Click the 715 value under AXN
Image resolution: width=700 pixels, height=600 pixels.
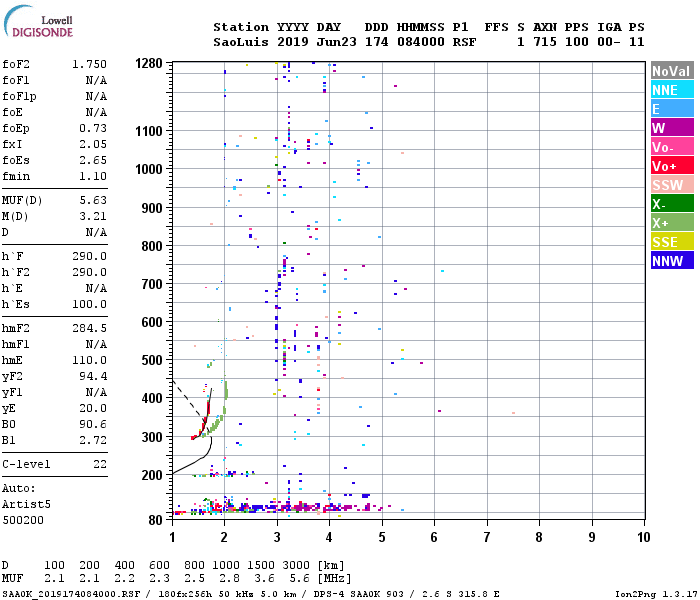(x=545, y=42)
